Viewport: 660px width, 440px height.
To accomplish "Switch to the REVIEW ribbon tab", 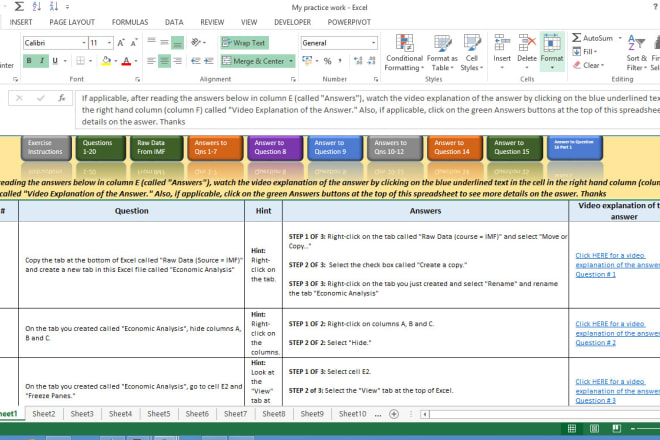I will coord(212,22).
